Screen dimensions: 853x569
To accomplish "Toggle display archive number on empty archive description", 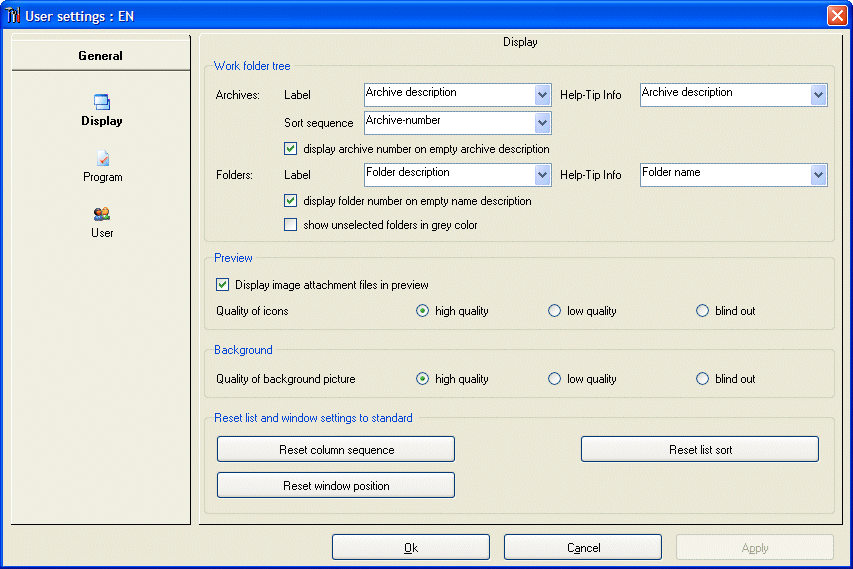I will tap(290, 149).
